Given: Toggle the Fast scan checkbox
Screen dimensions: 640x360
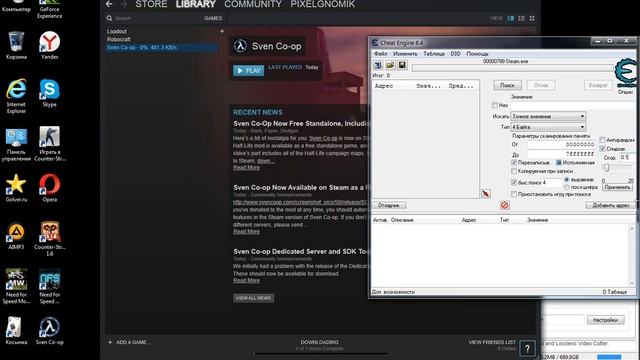Looking at the screenshot, I should [514, 182].
